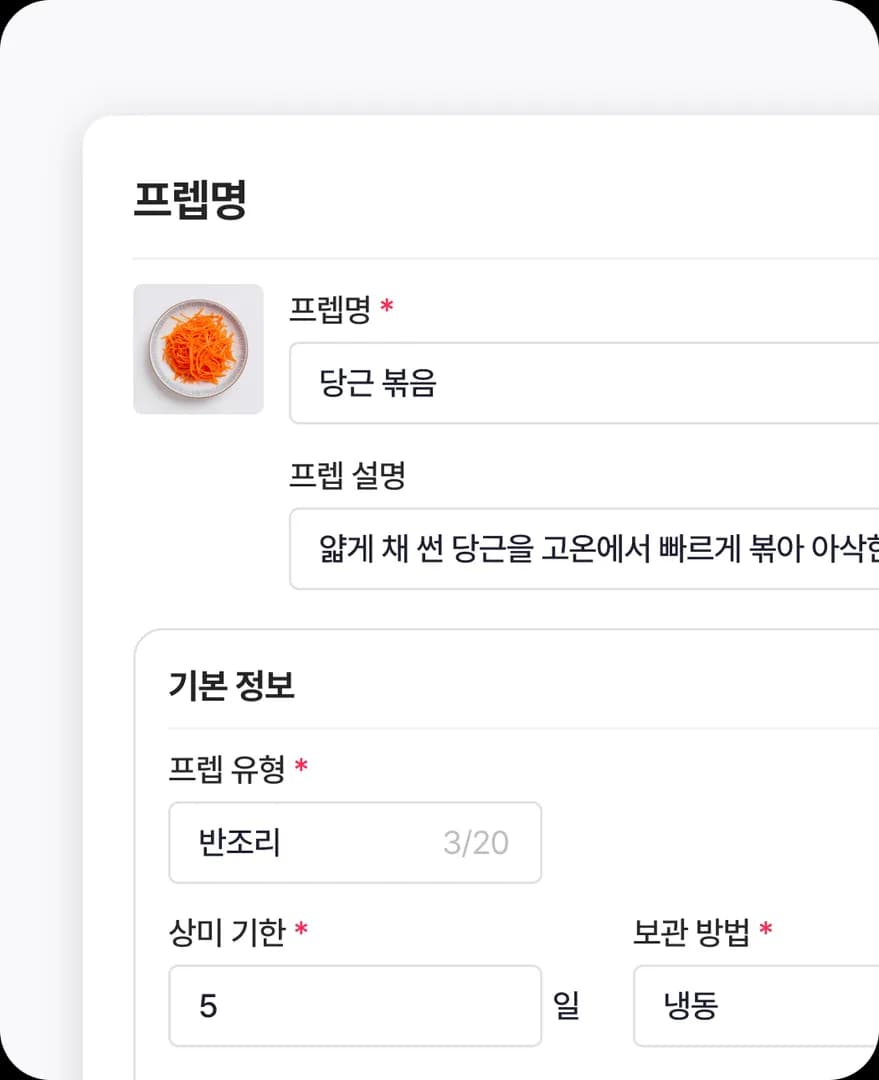
Task: Click the 기본 정보 section heading
Action: 232,686
